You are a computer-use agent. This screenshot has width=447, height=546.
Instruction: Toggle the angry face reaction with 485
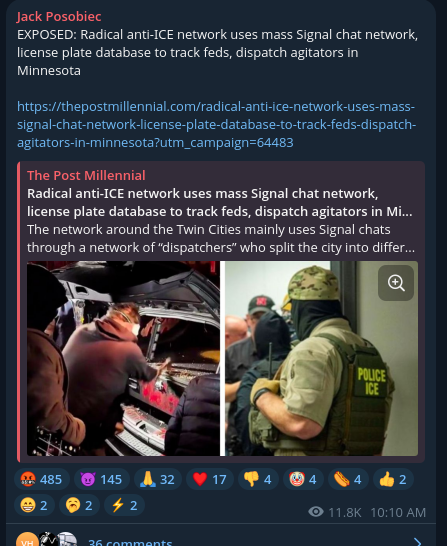[x=42, y=479]
